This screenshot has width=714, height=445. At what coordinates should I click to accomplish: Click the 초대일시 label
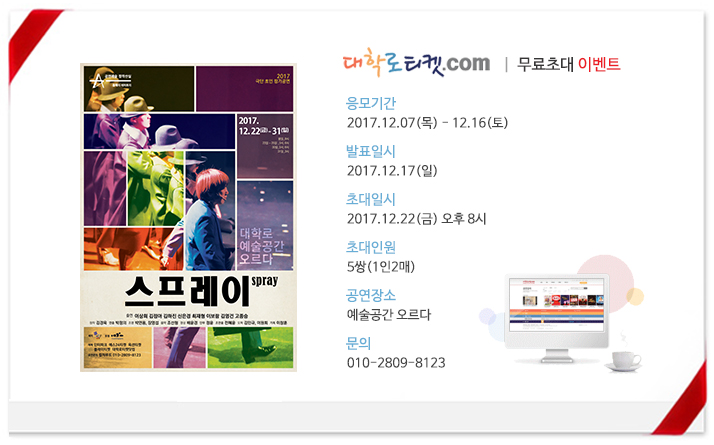click(x=371, y=199)
